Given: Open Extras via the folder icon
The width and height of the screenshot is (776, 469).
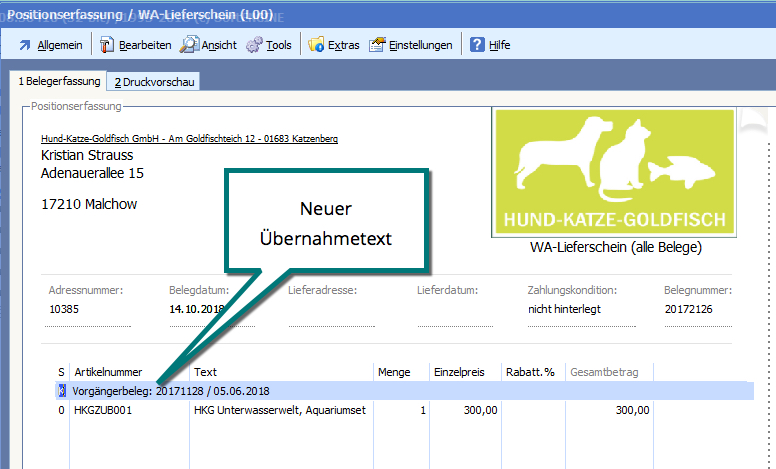Looking at the screenshot, I should click(x=316, y=45).
